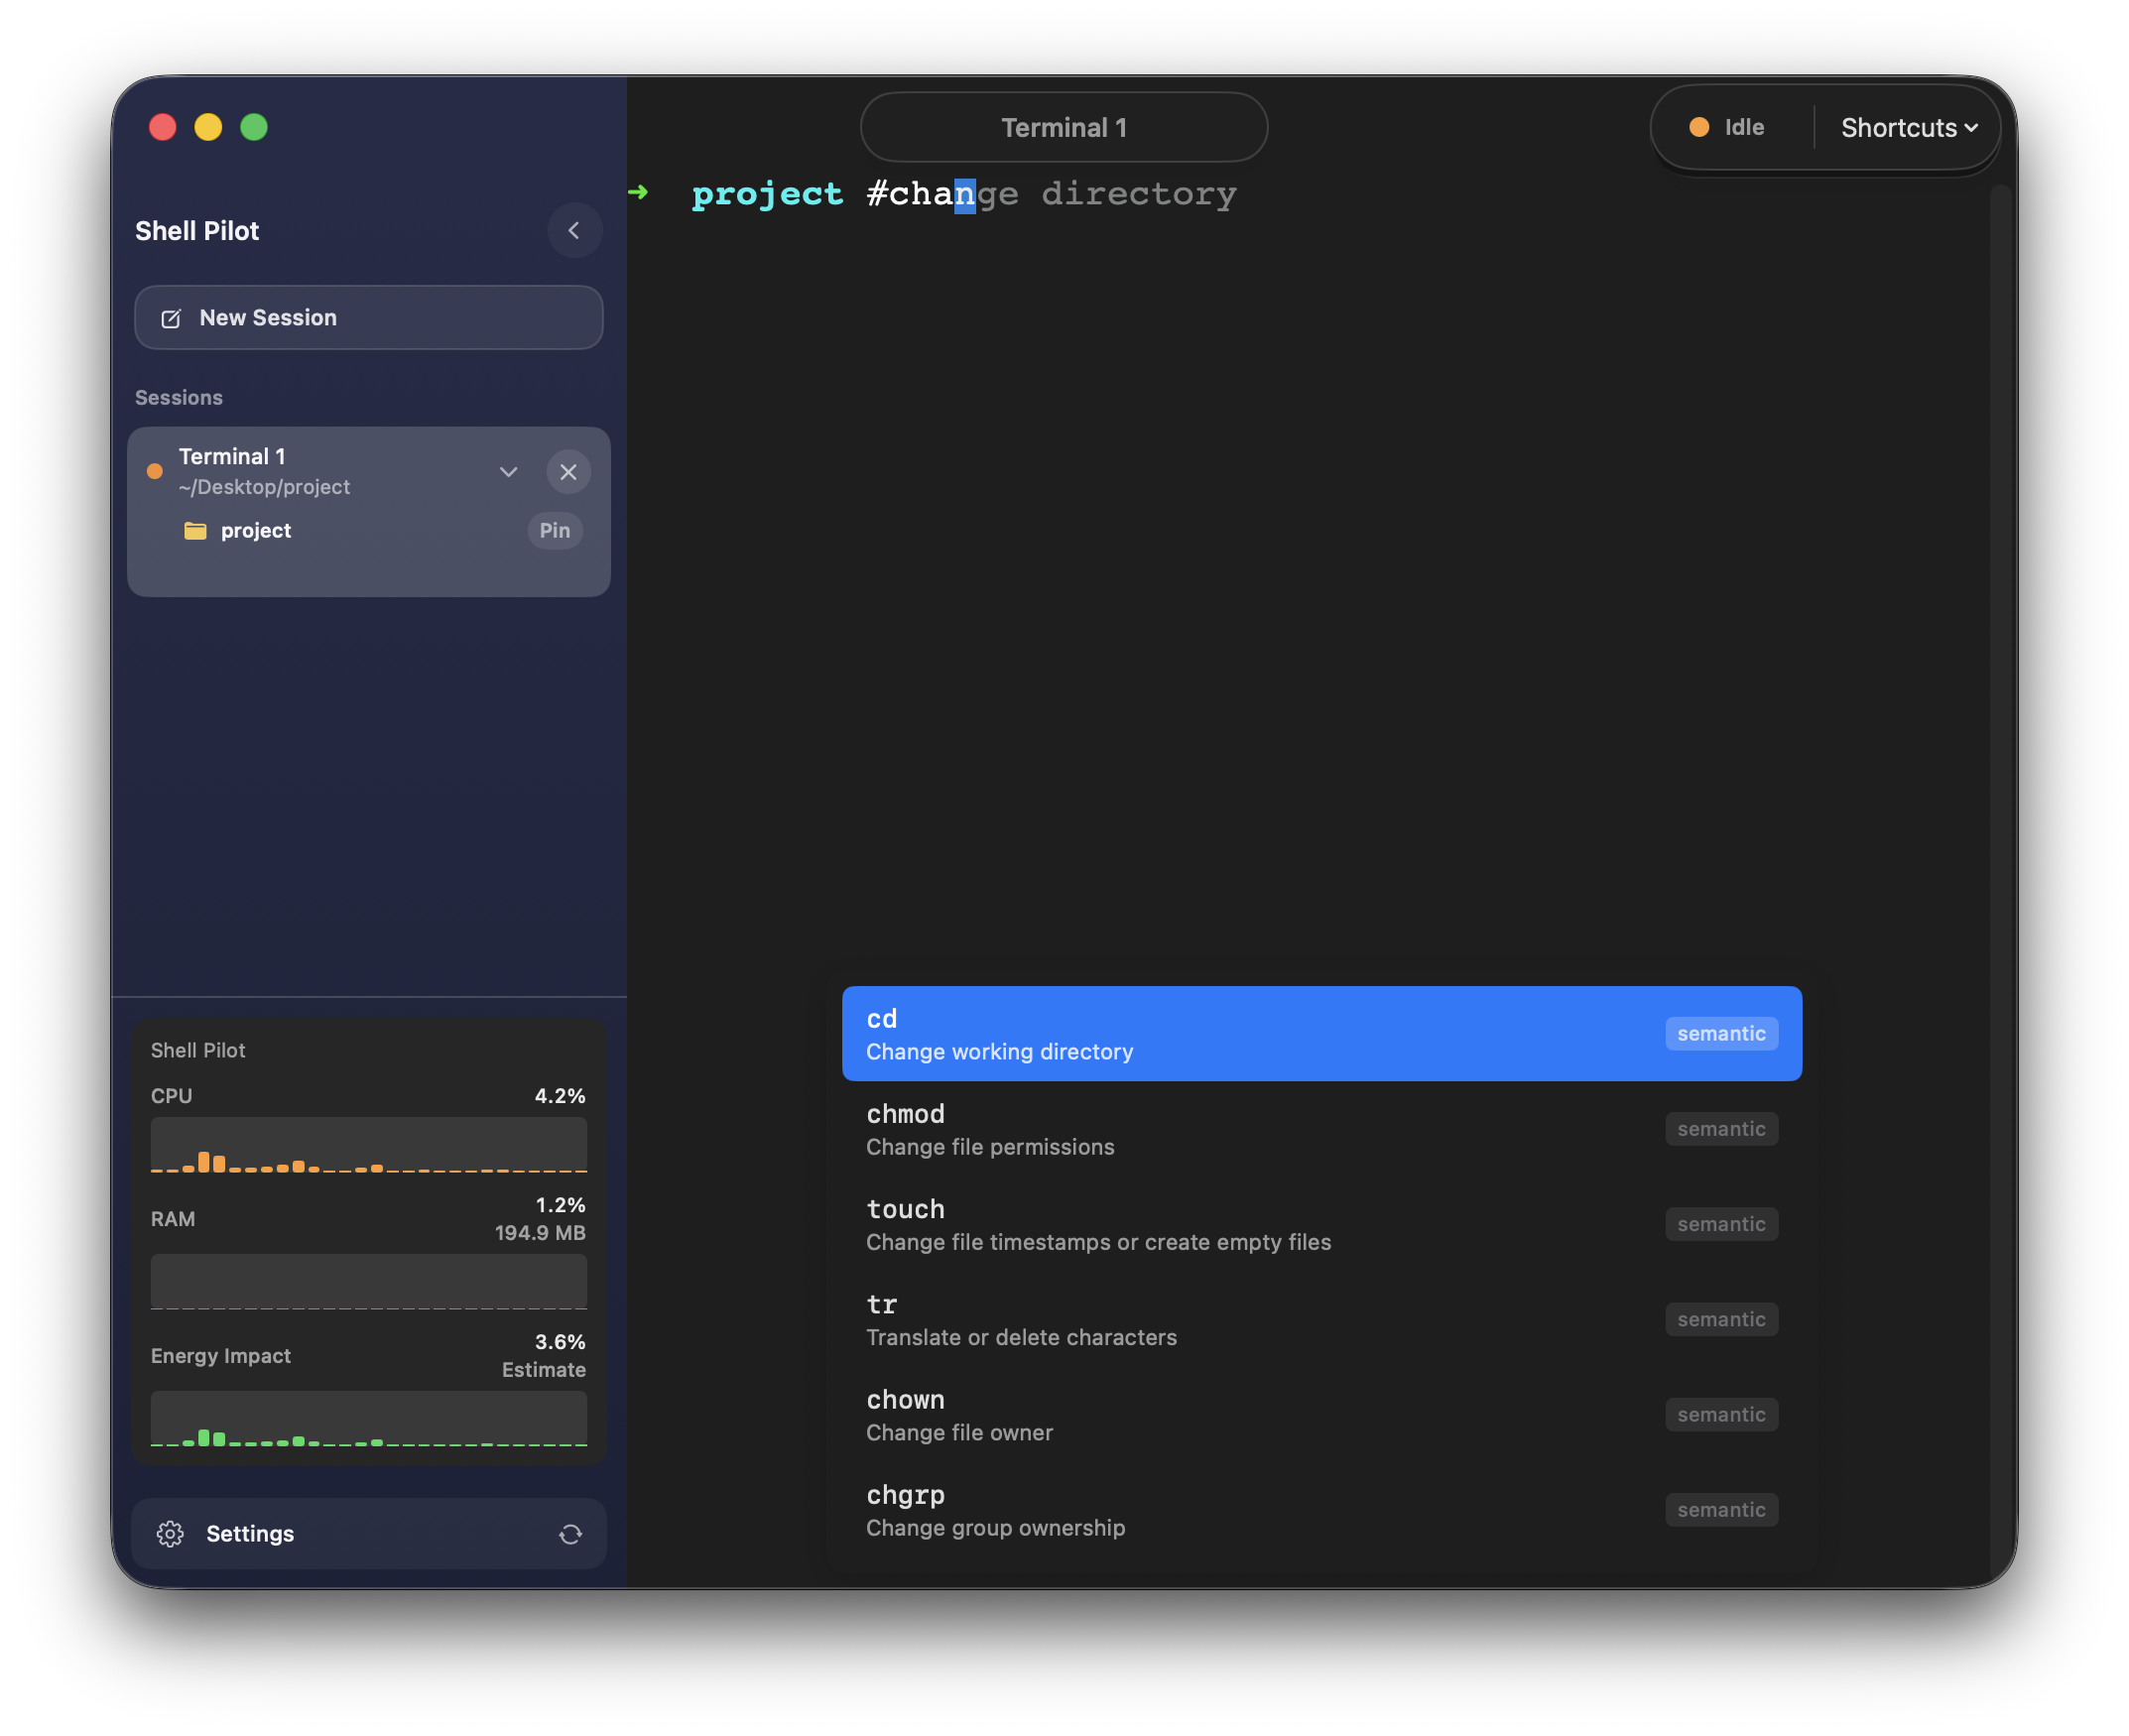Click the refresh icon beside Settings
2129x1736 pixels.
point(570,1534)
